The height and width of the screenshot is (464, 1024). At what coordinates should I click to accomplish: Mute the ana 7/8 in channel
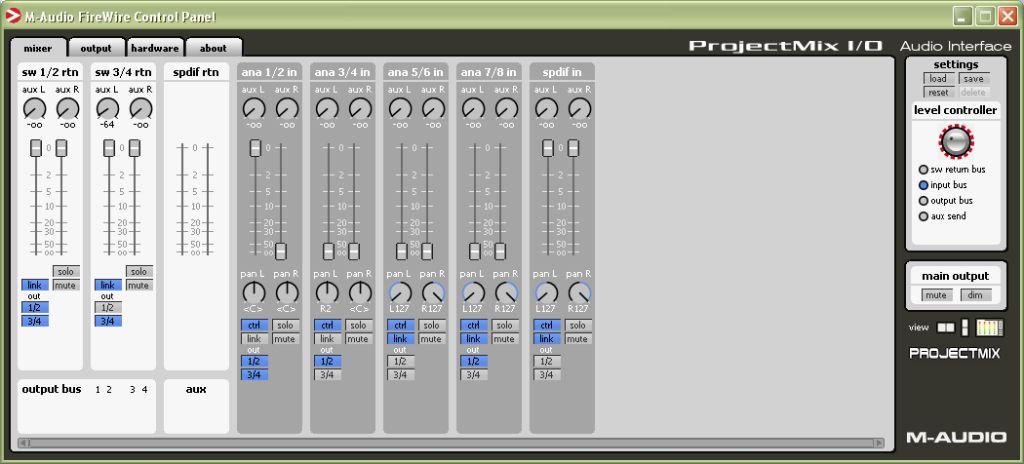[505, 339]
